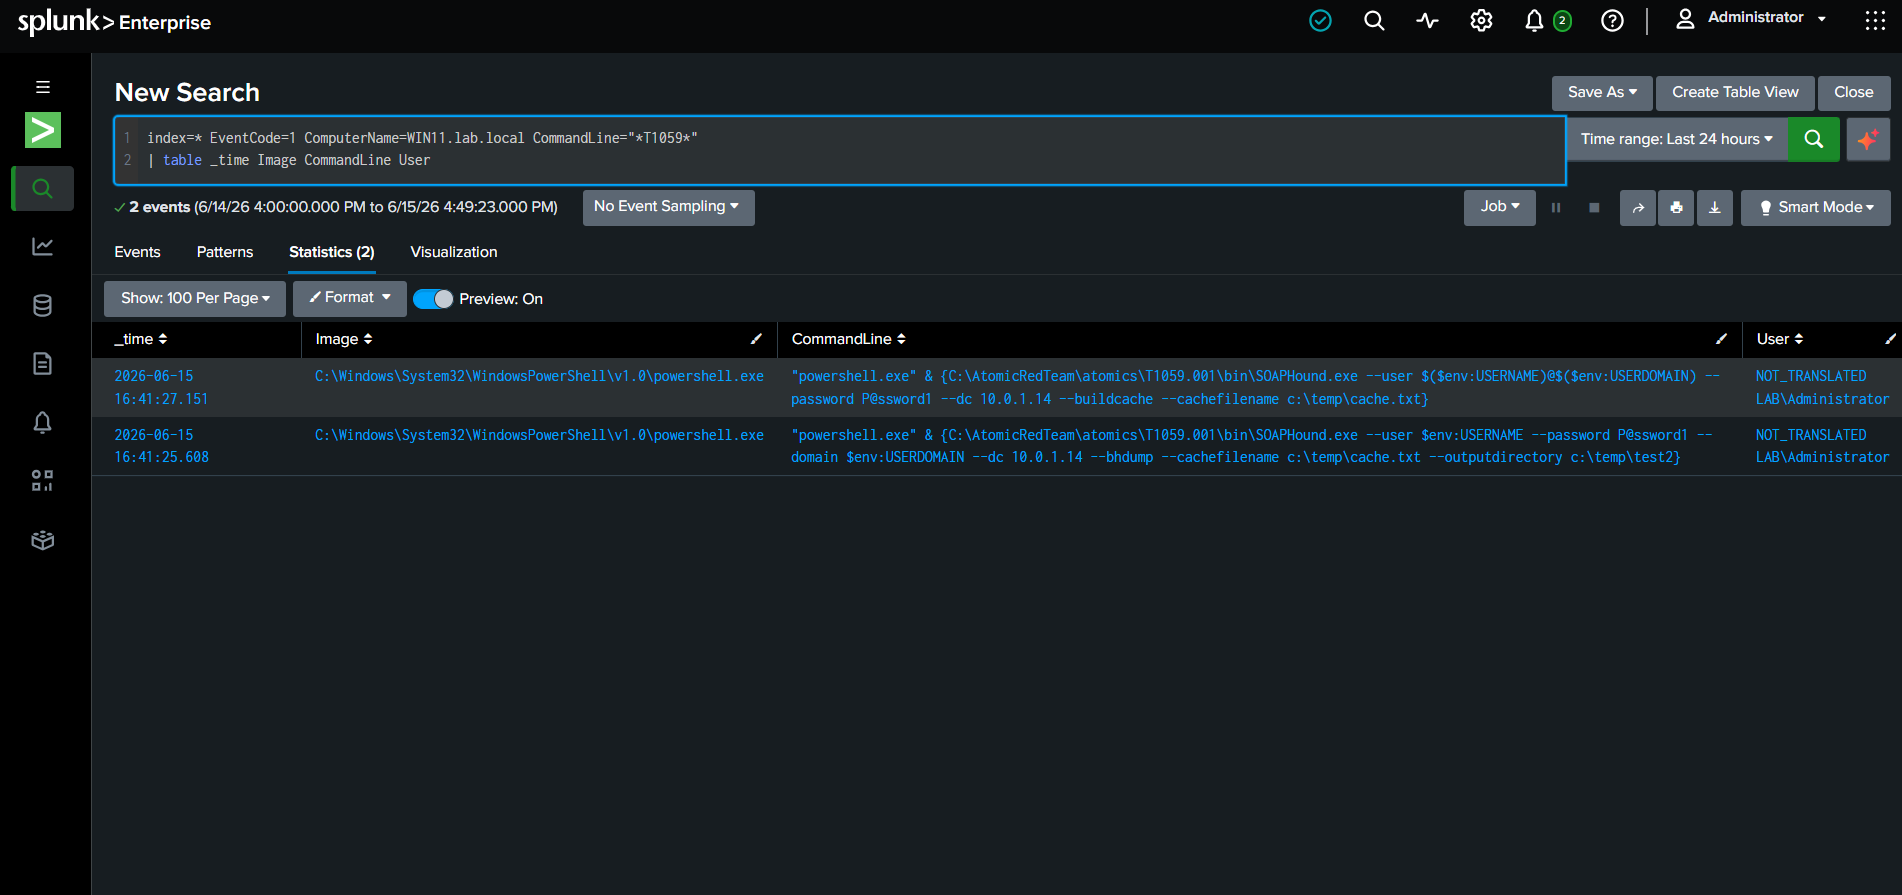The height and width of the screenshot is (895, 1902).
Task: Open the Analytics chart icon in sidebar
Action: (43, 246)
